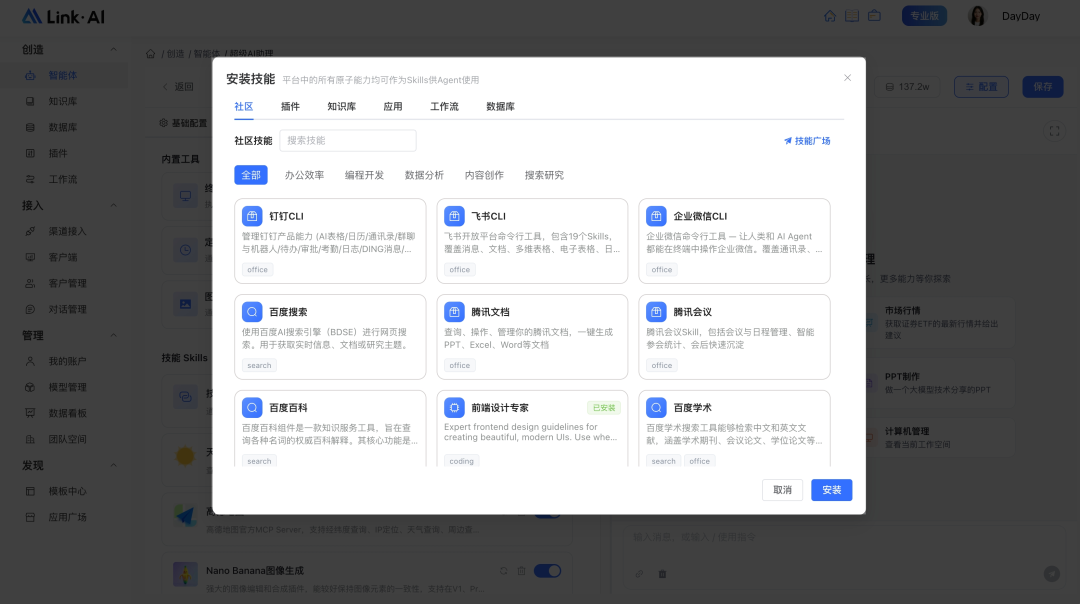Click the Link·AI logo
Image resolution: width=1080 pixels, height=604 pixels.
63,17
